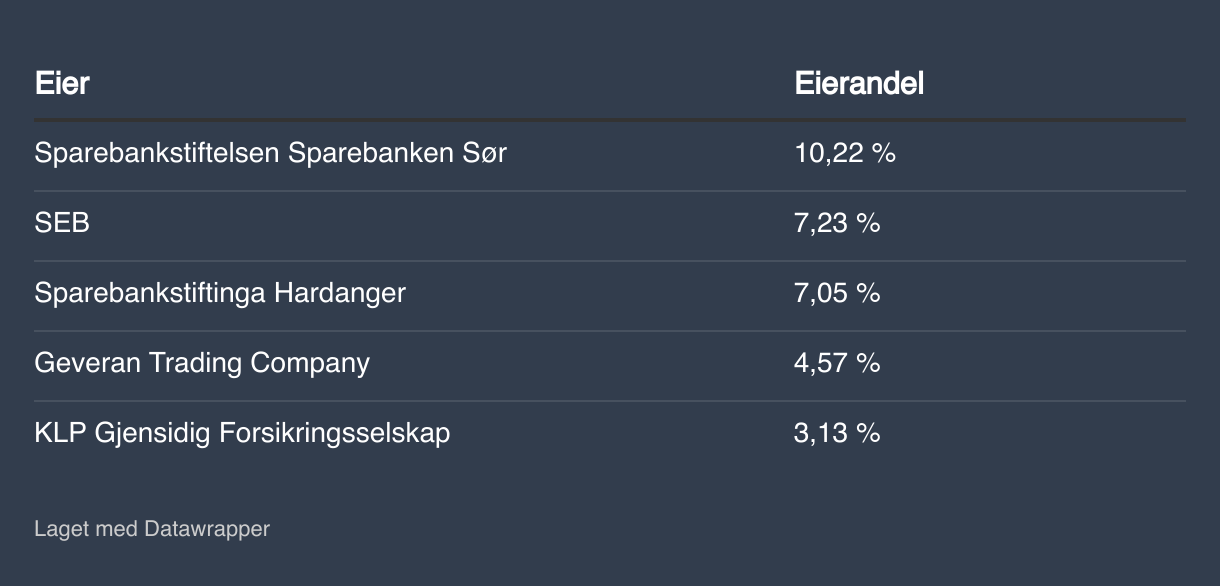
Task: Click the KLP Gjensidig Forsikringsselskap owner name
Action: click(242, 433)
